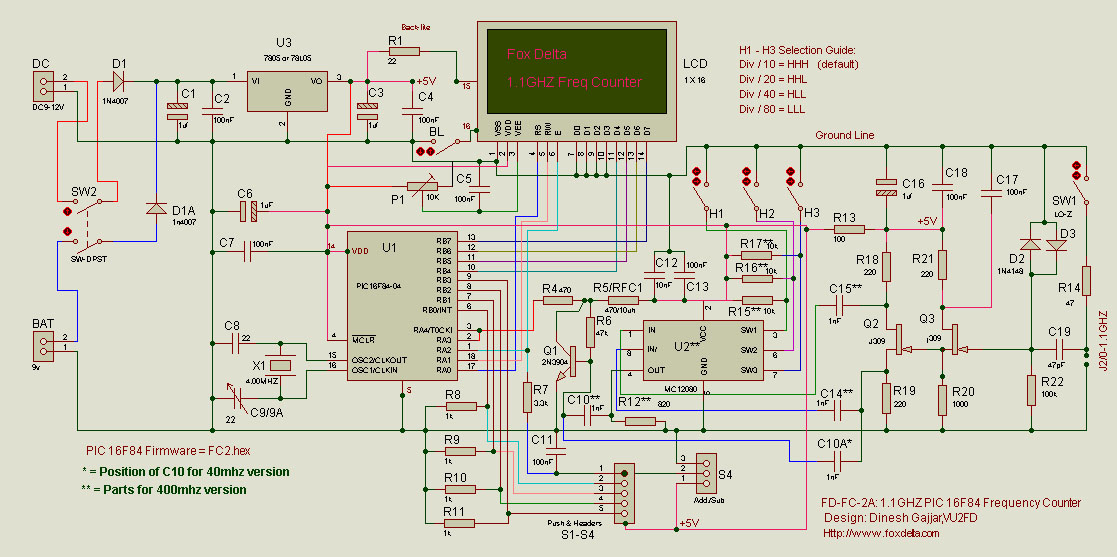Click resistor R13 100 symbol
This screenshot has width=1117, height=557.
click(x=848, y=229)
